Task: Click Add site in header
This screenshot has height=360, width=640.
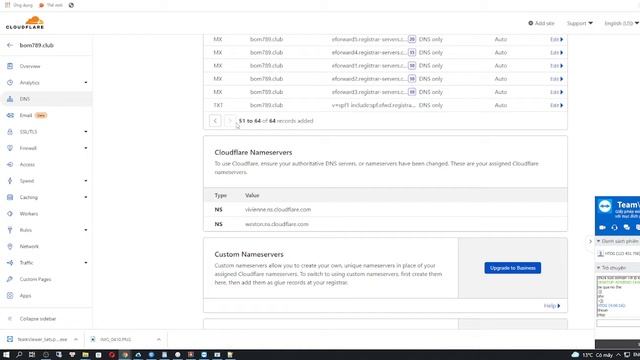Action: coord(541,23)
